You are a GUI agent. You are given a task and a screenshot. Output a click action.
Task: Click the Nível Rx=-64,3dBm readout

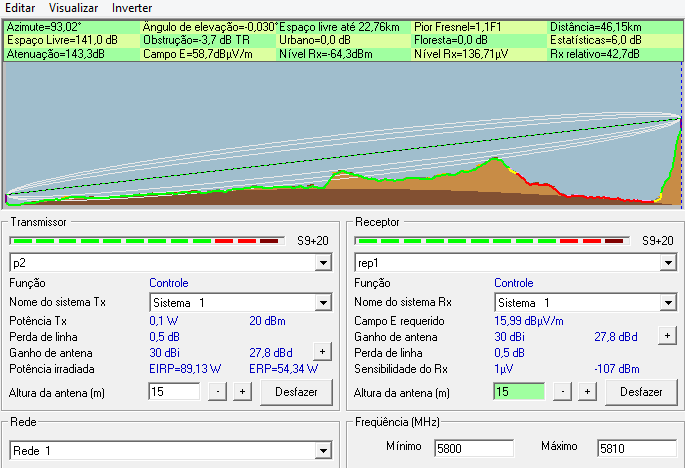326,54
